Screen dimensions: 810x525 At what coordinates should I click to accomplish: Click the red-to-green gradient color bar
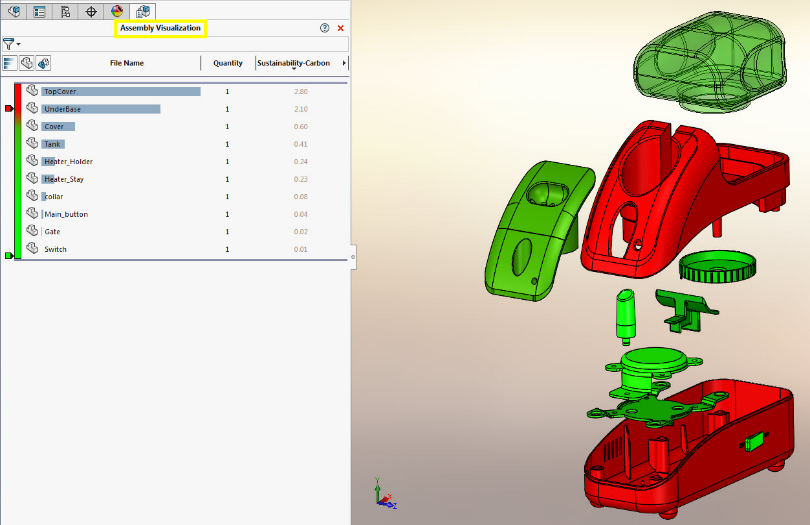(18, 171)
